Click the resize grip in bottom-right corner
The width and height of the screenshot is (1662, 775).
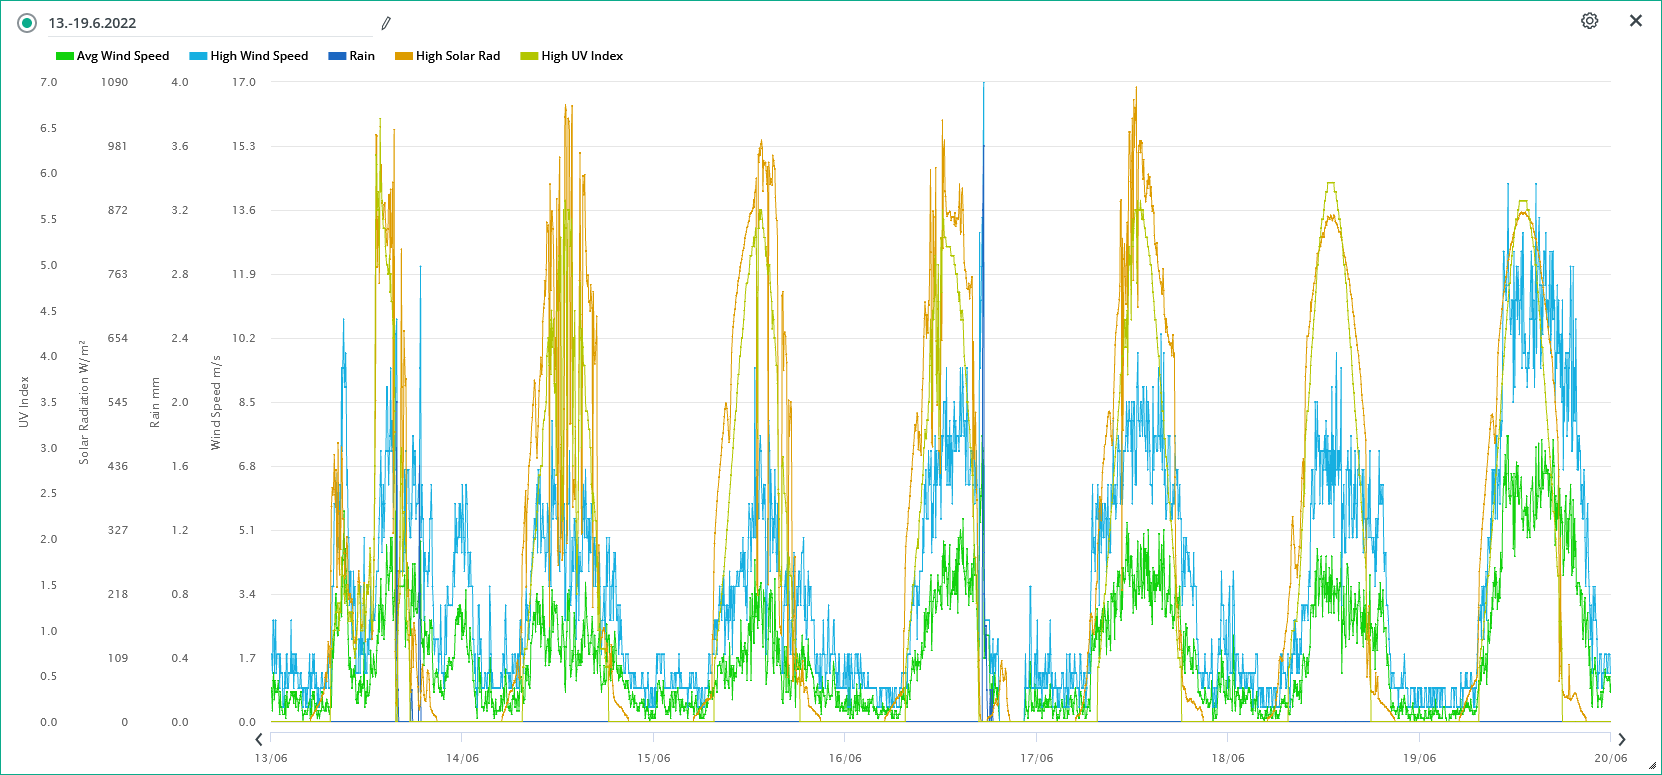pyautogui.click(x=1652, y=766)
